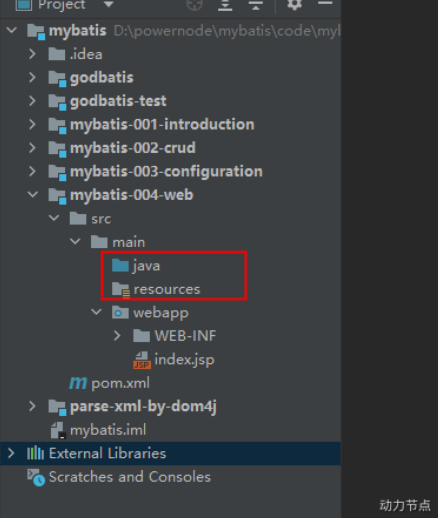The image size is (438, 518).
Task: Select the External Libraries row
Action: (x=170, y=453)
